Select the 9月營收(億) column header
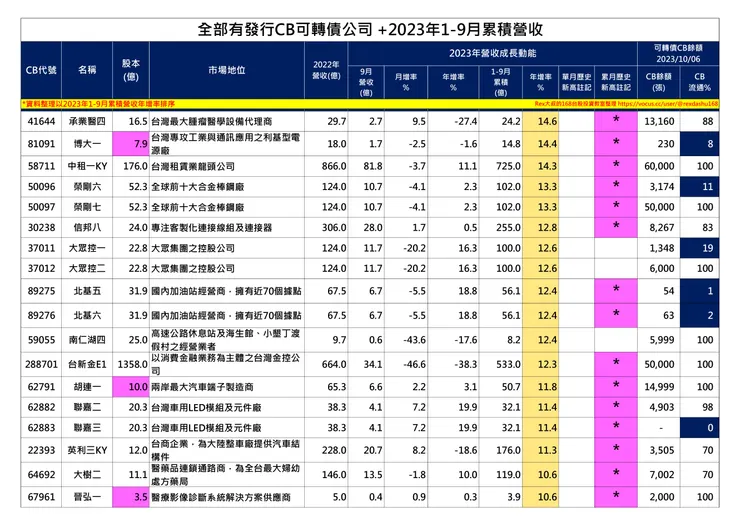 366,82
